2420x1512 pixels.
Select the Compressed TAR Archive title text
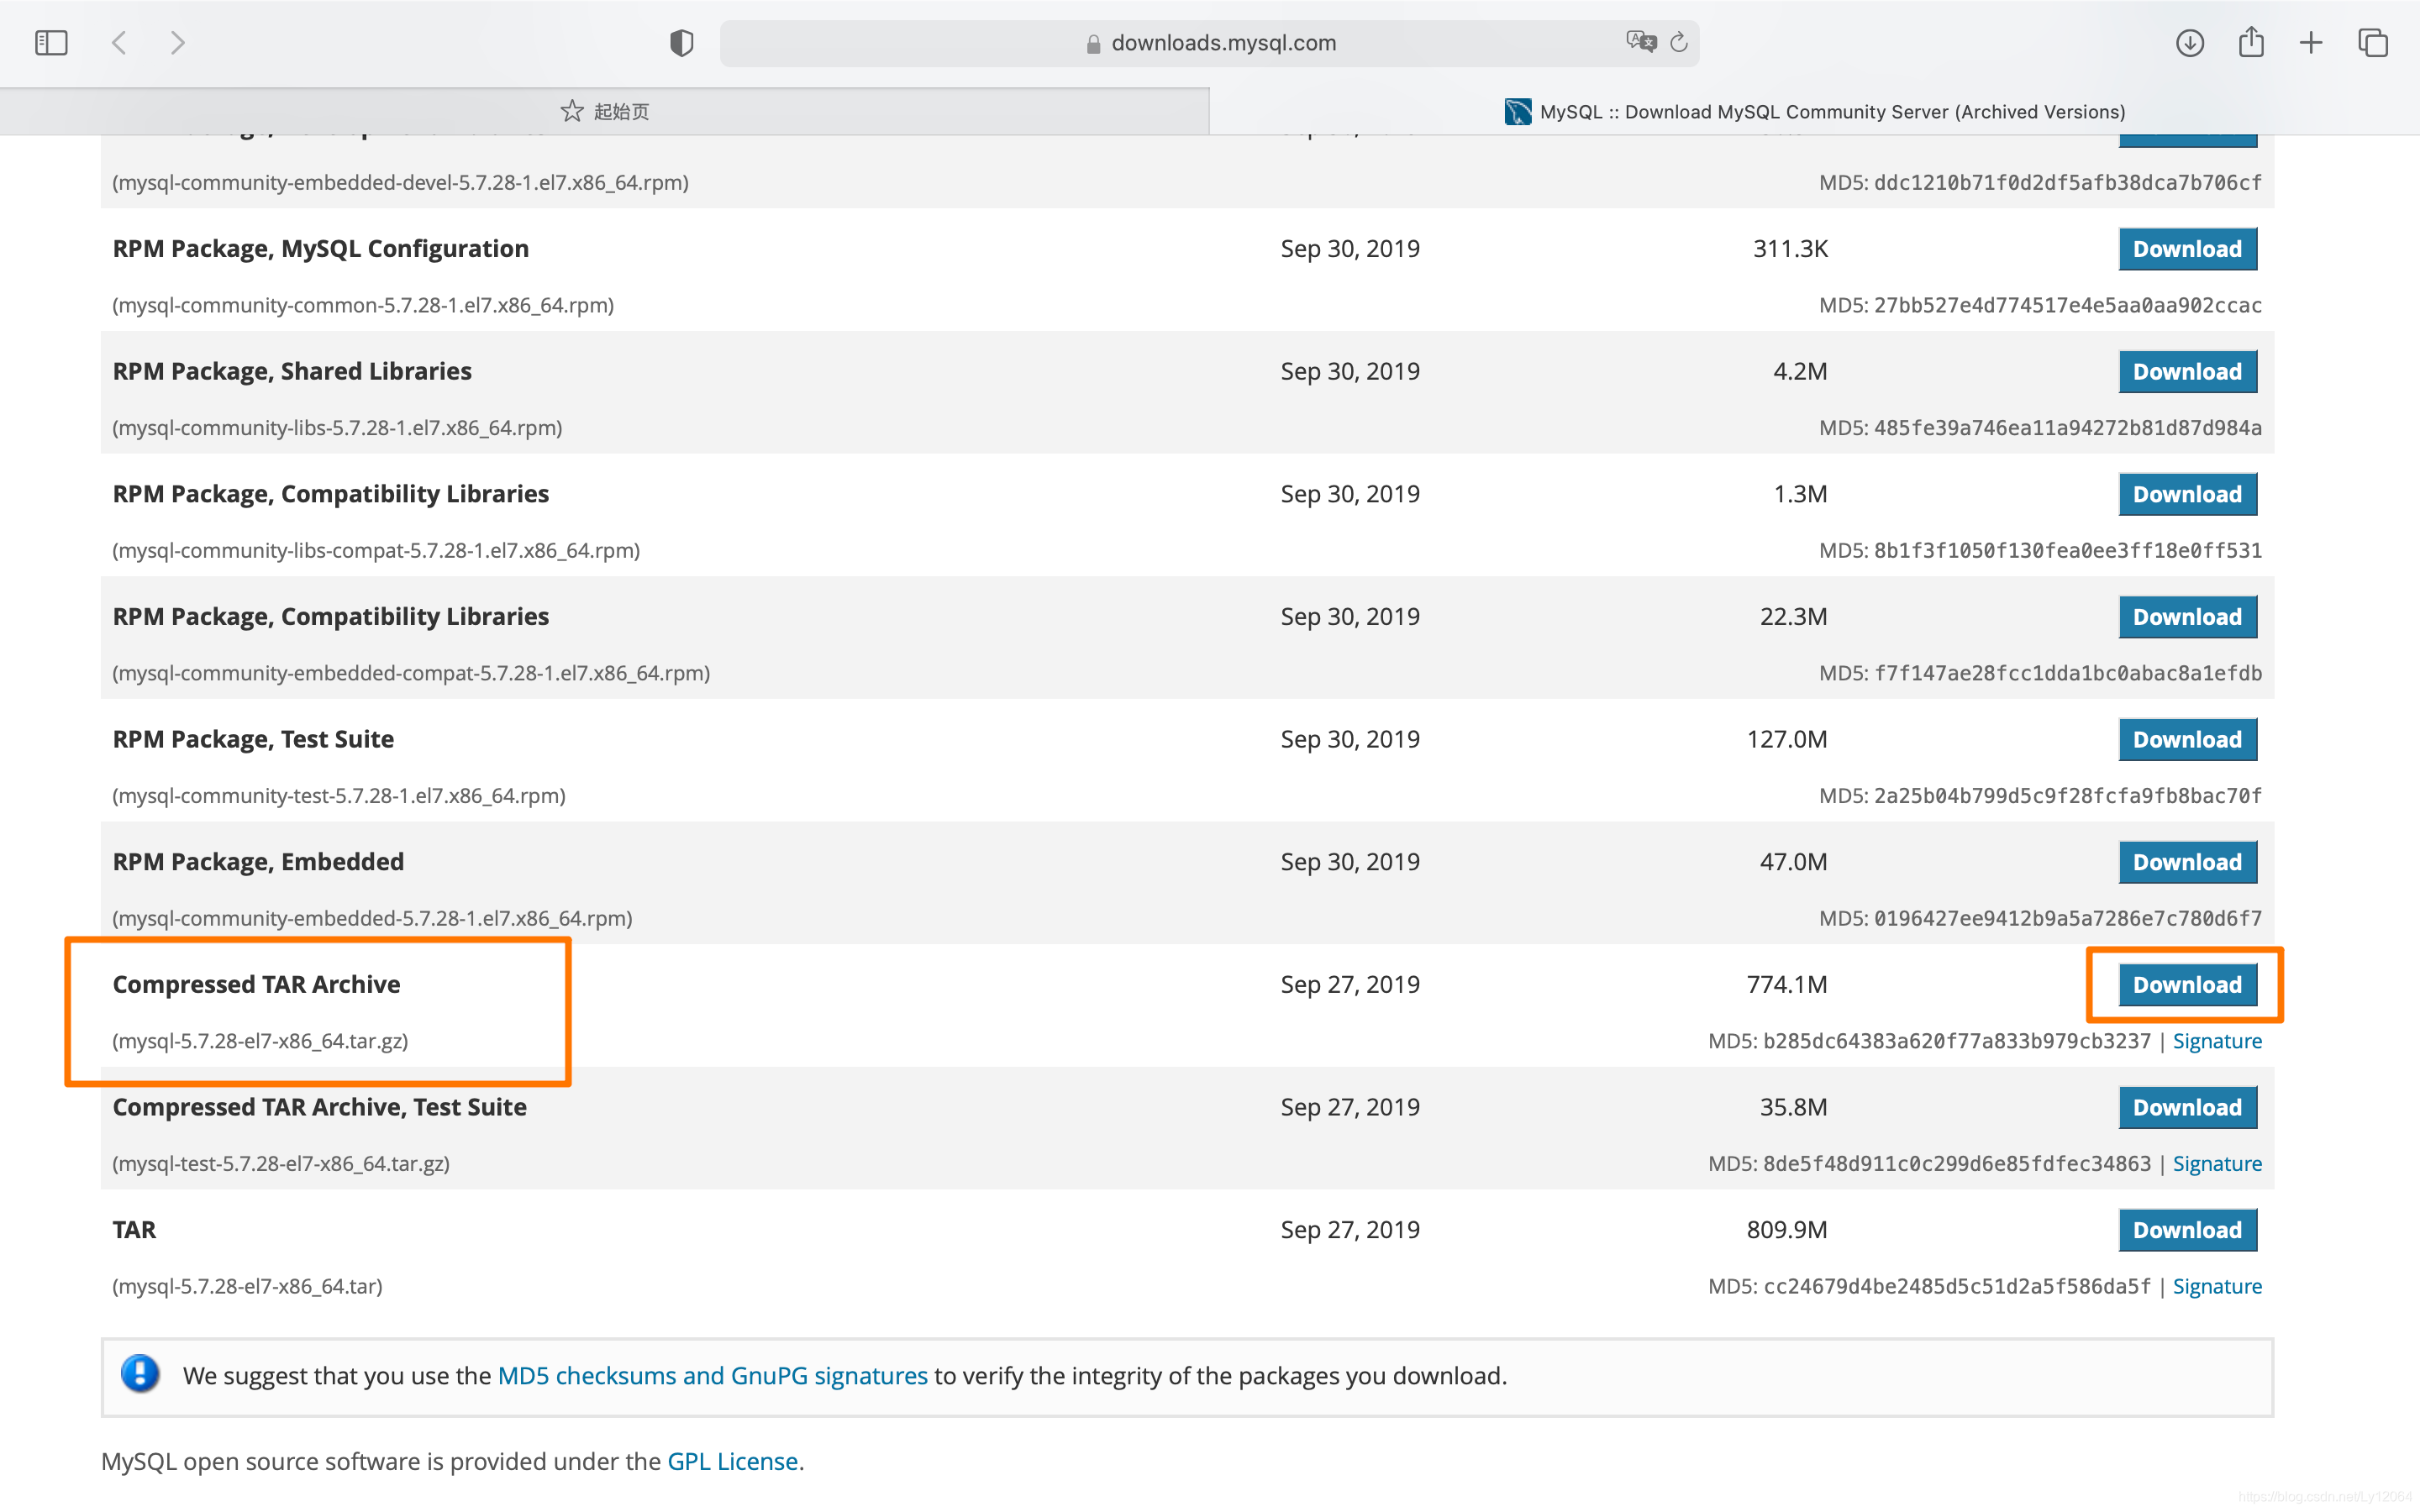(256, 984)
